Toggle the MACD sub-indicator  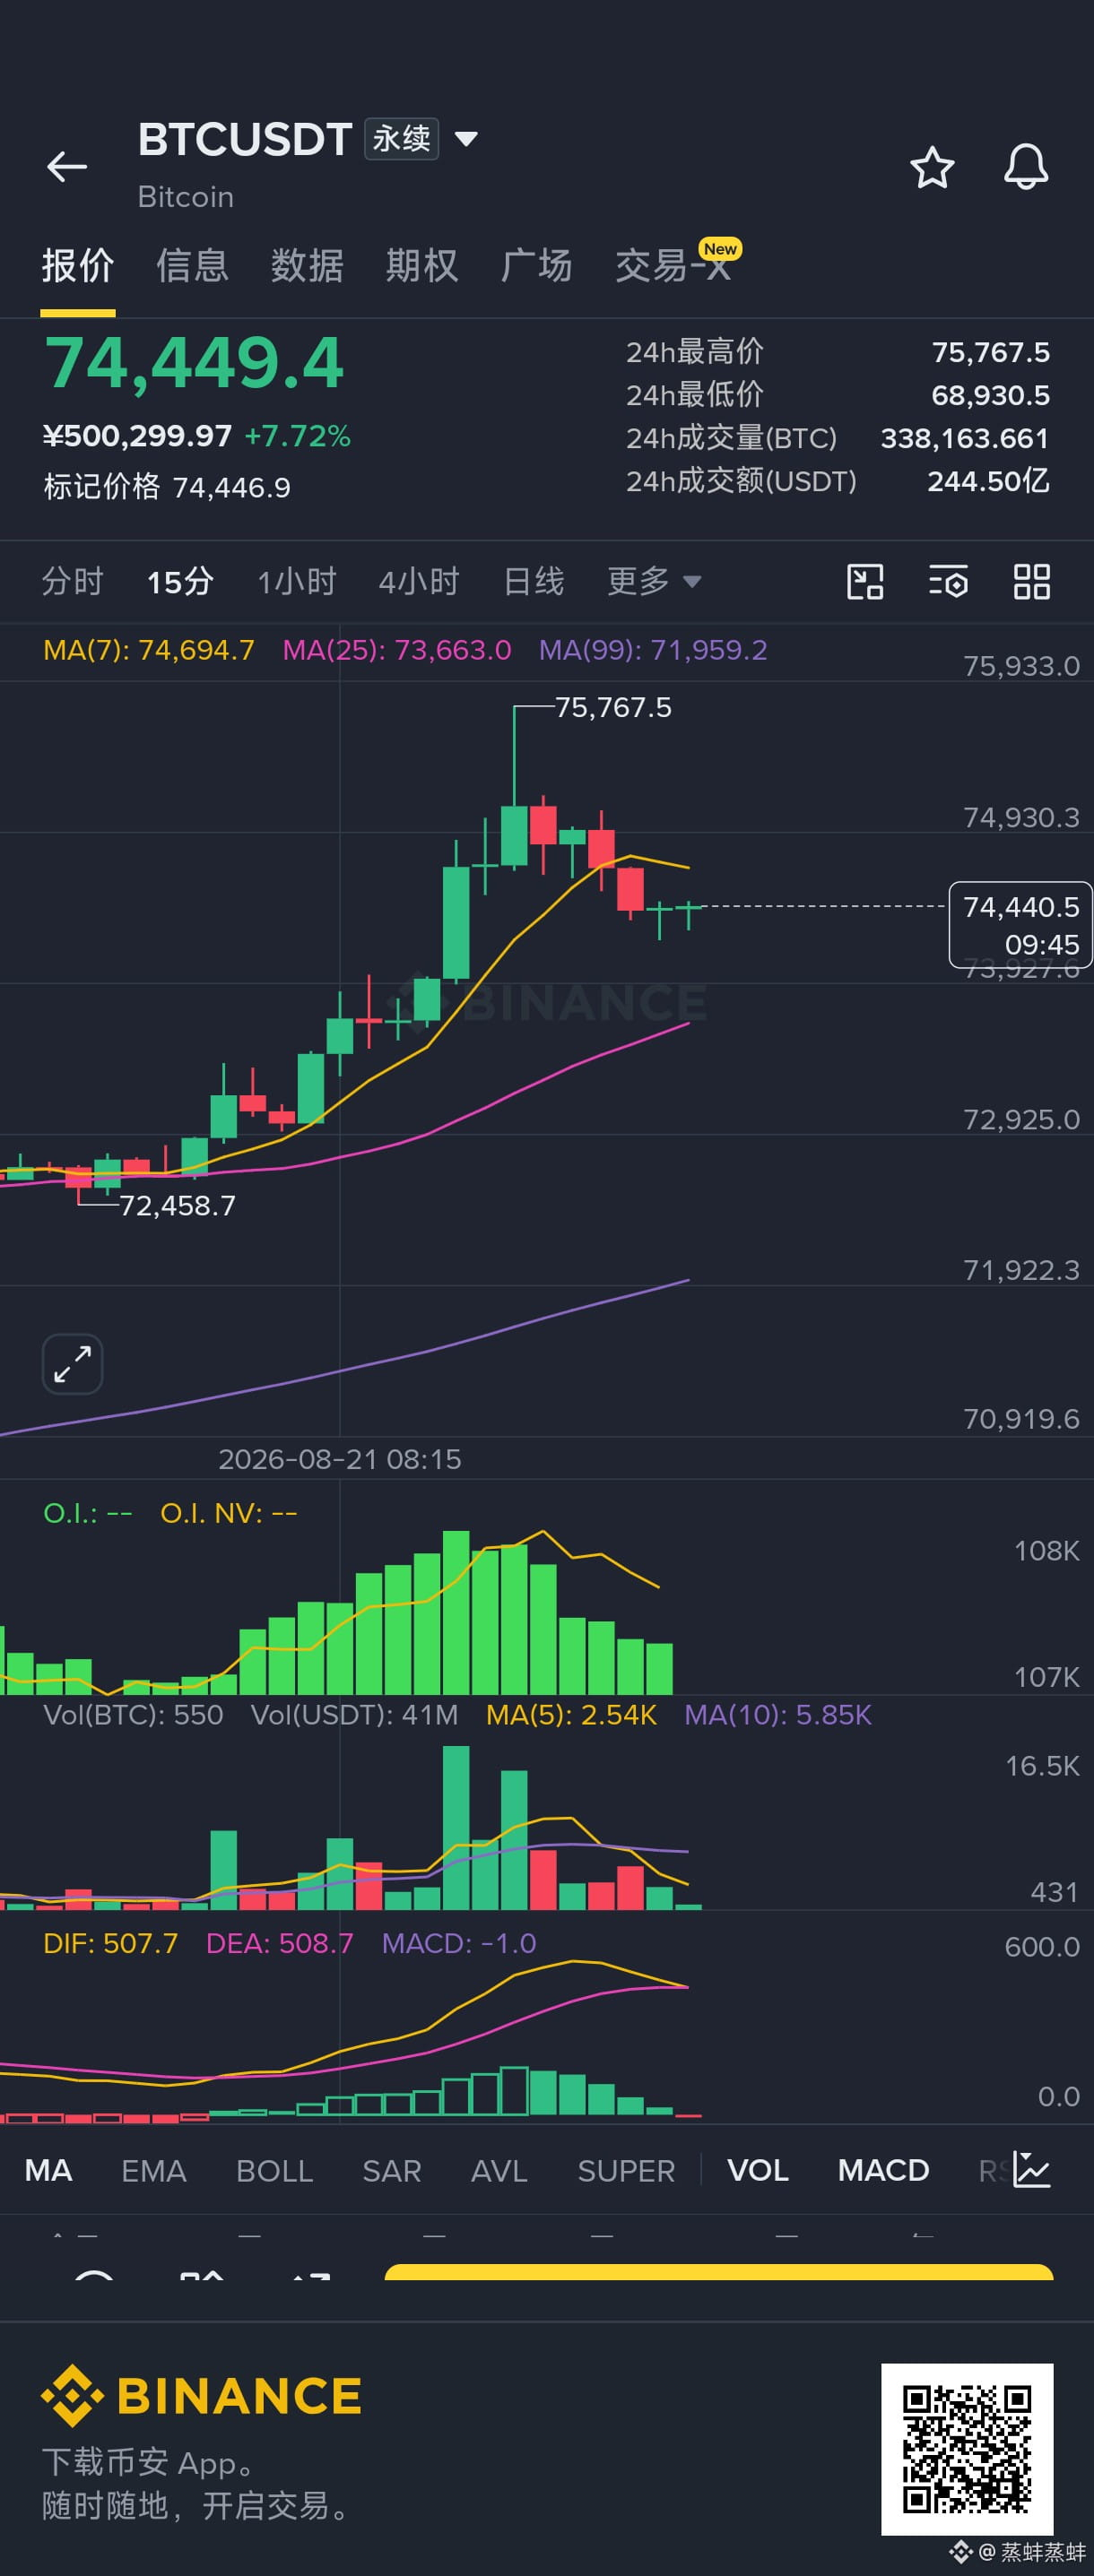[884, 2171]
